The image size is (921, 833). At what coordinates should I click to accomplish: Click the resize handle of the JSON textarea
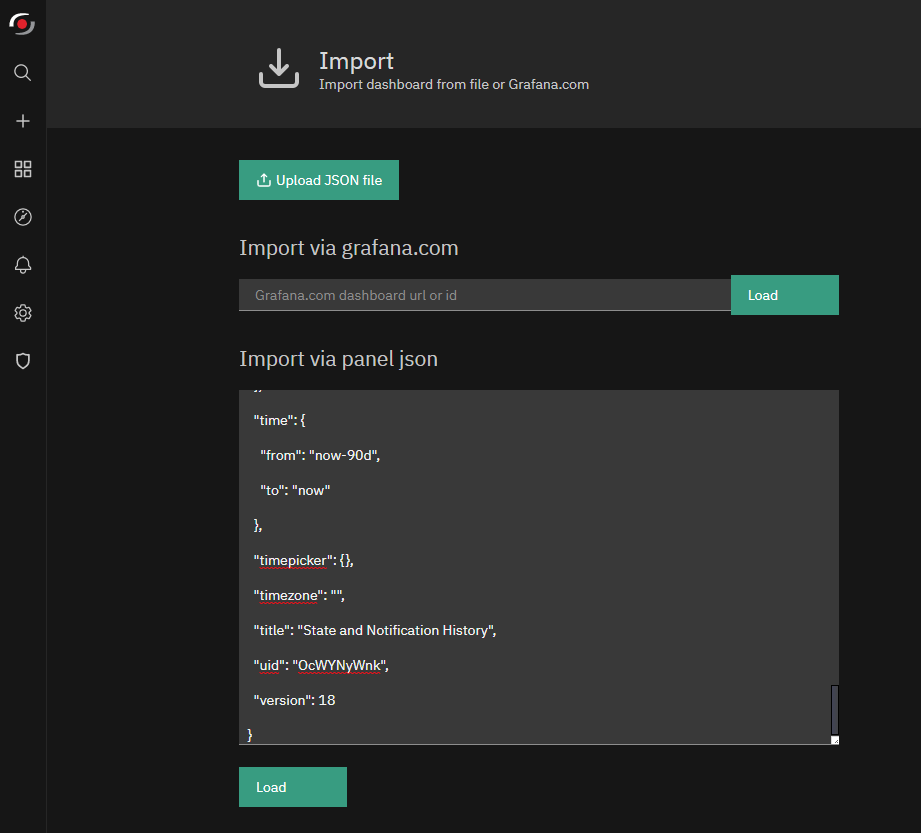835,740
